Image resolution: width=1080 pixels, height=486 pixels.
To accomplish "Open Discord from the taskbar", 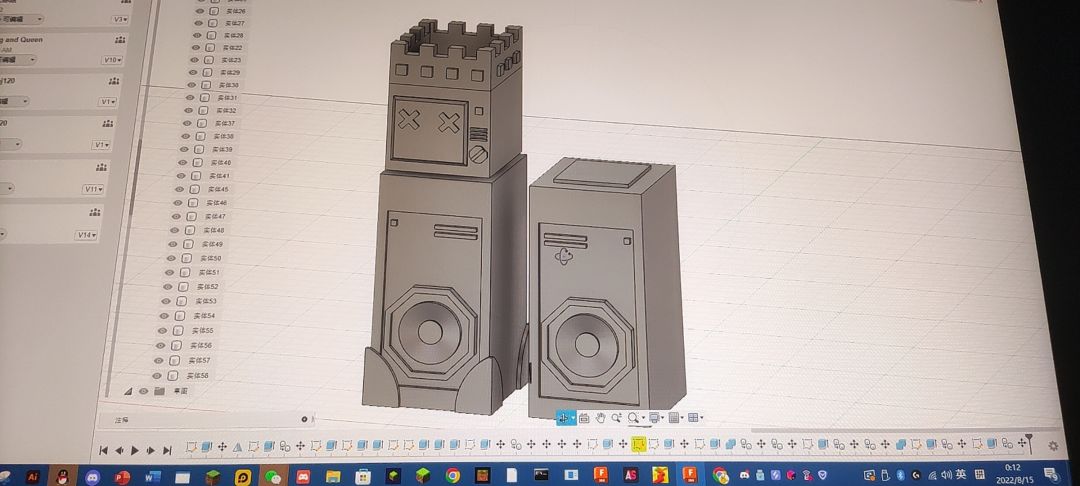I will (x=92, y=476).
